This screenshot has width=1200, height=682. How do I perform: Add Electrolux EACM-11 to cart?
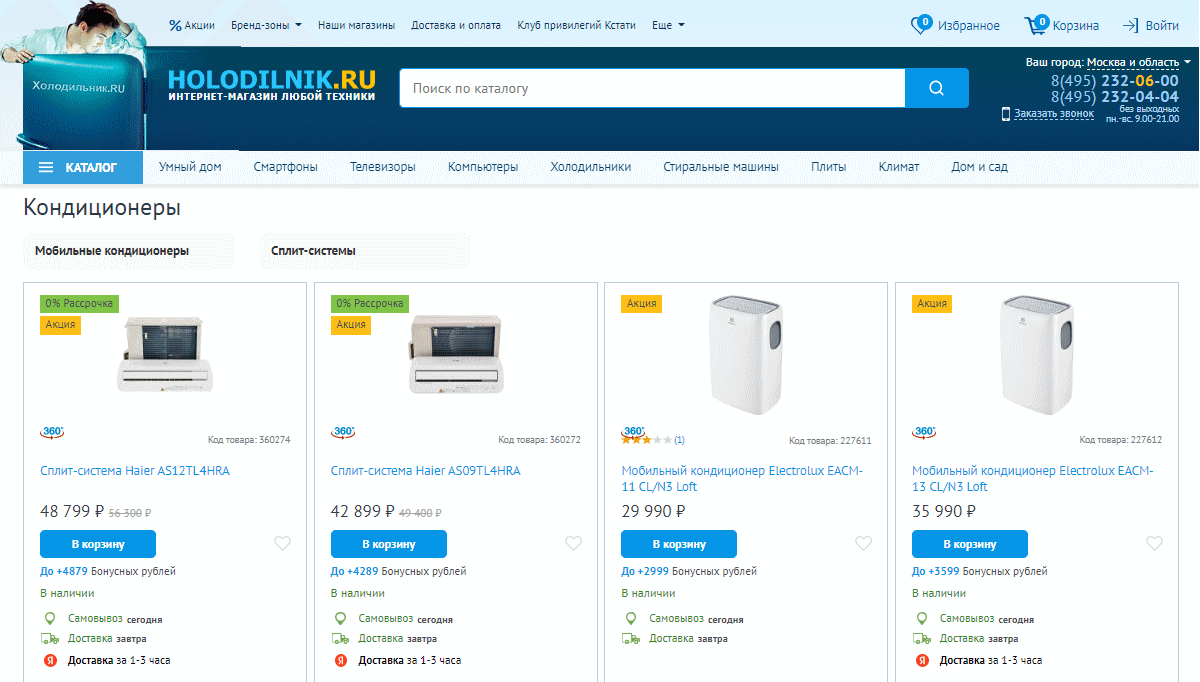point(679,544)
